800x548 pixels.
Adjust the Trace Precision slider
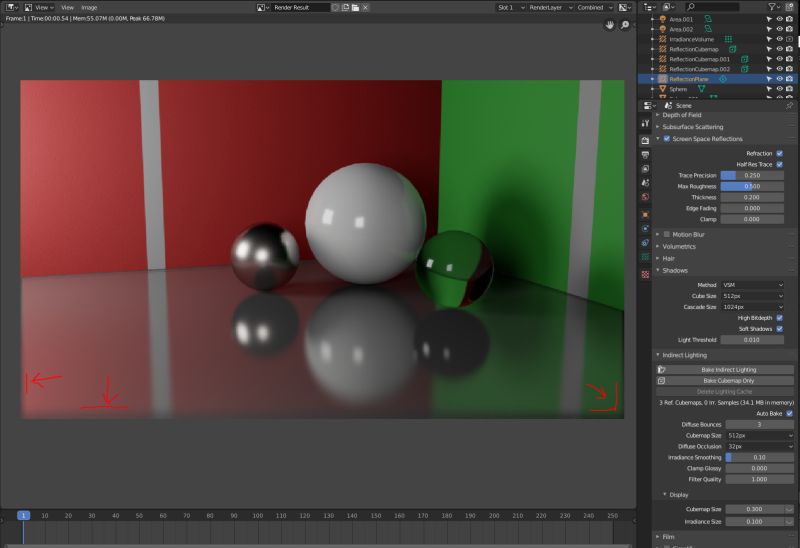pos(753,176)
